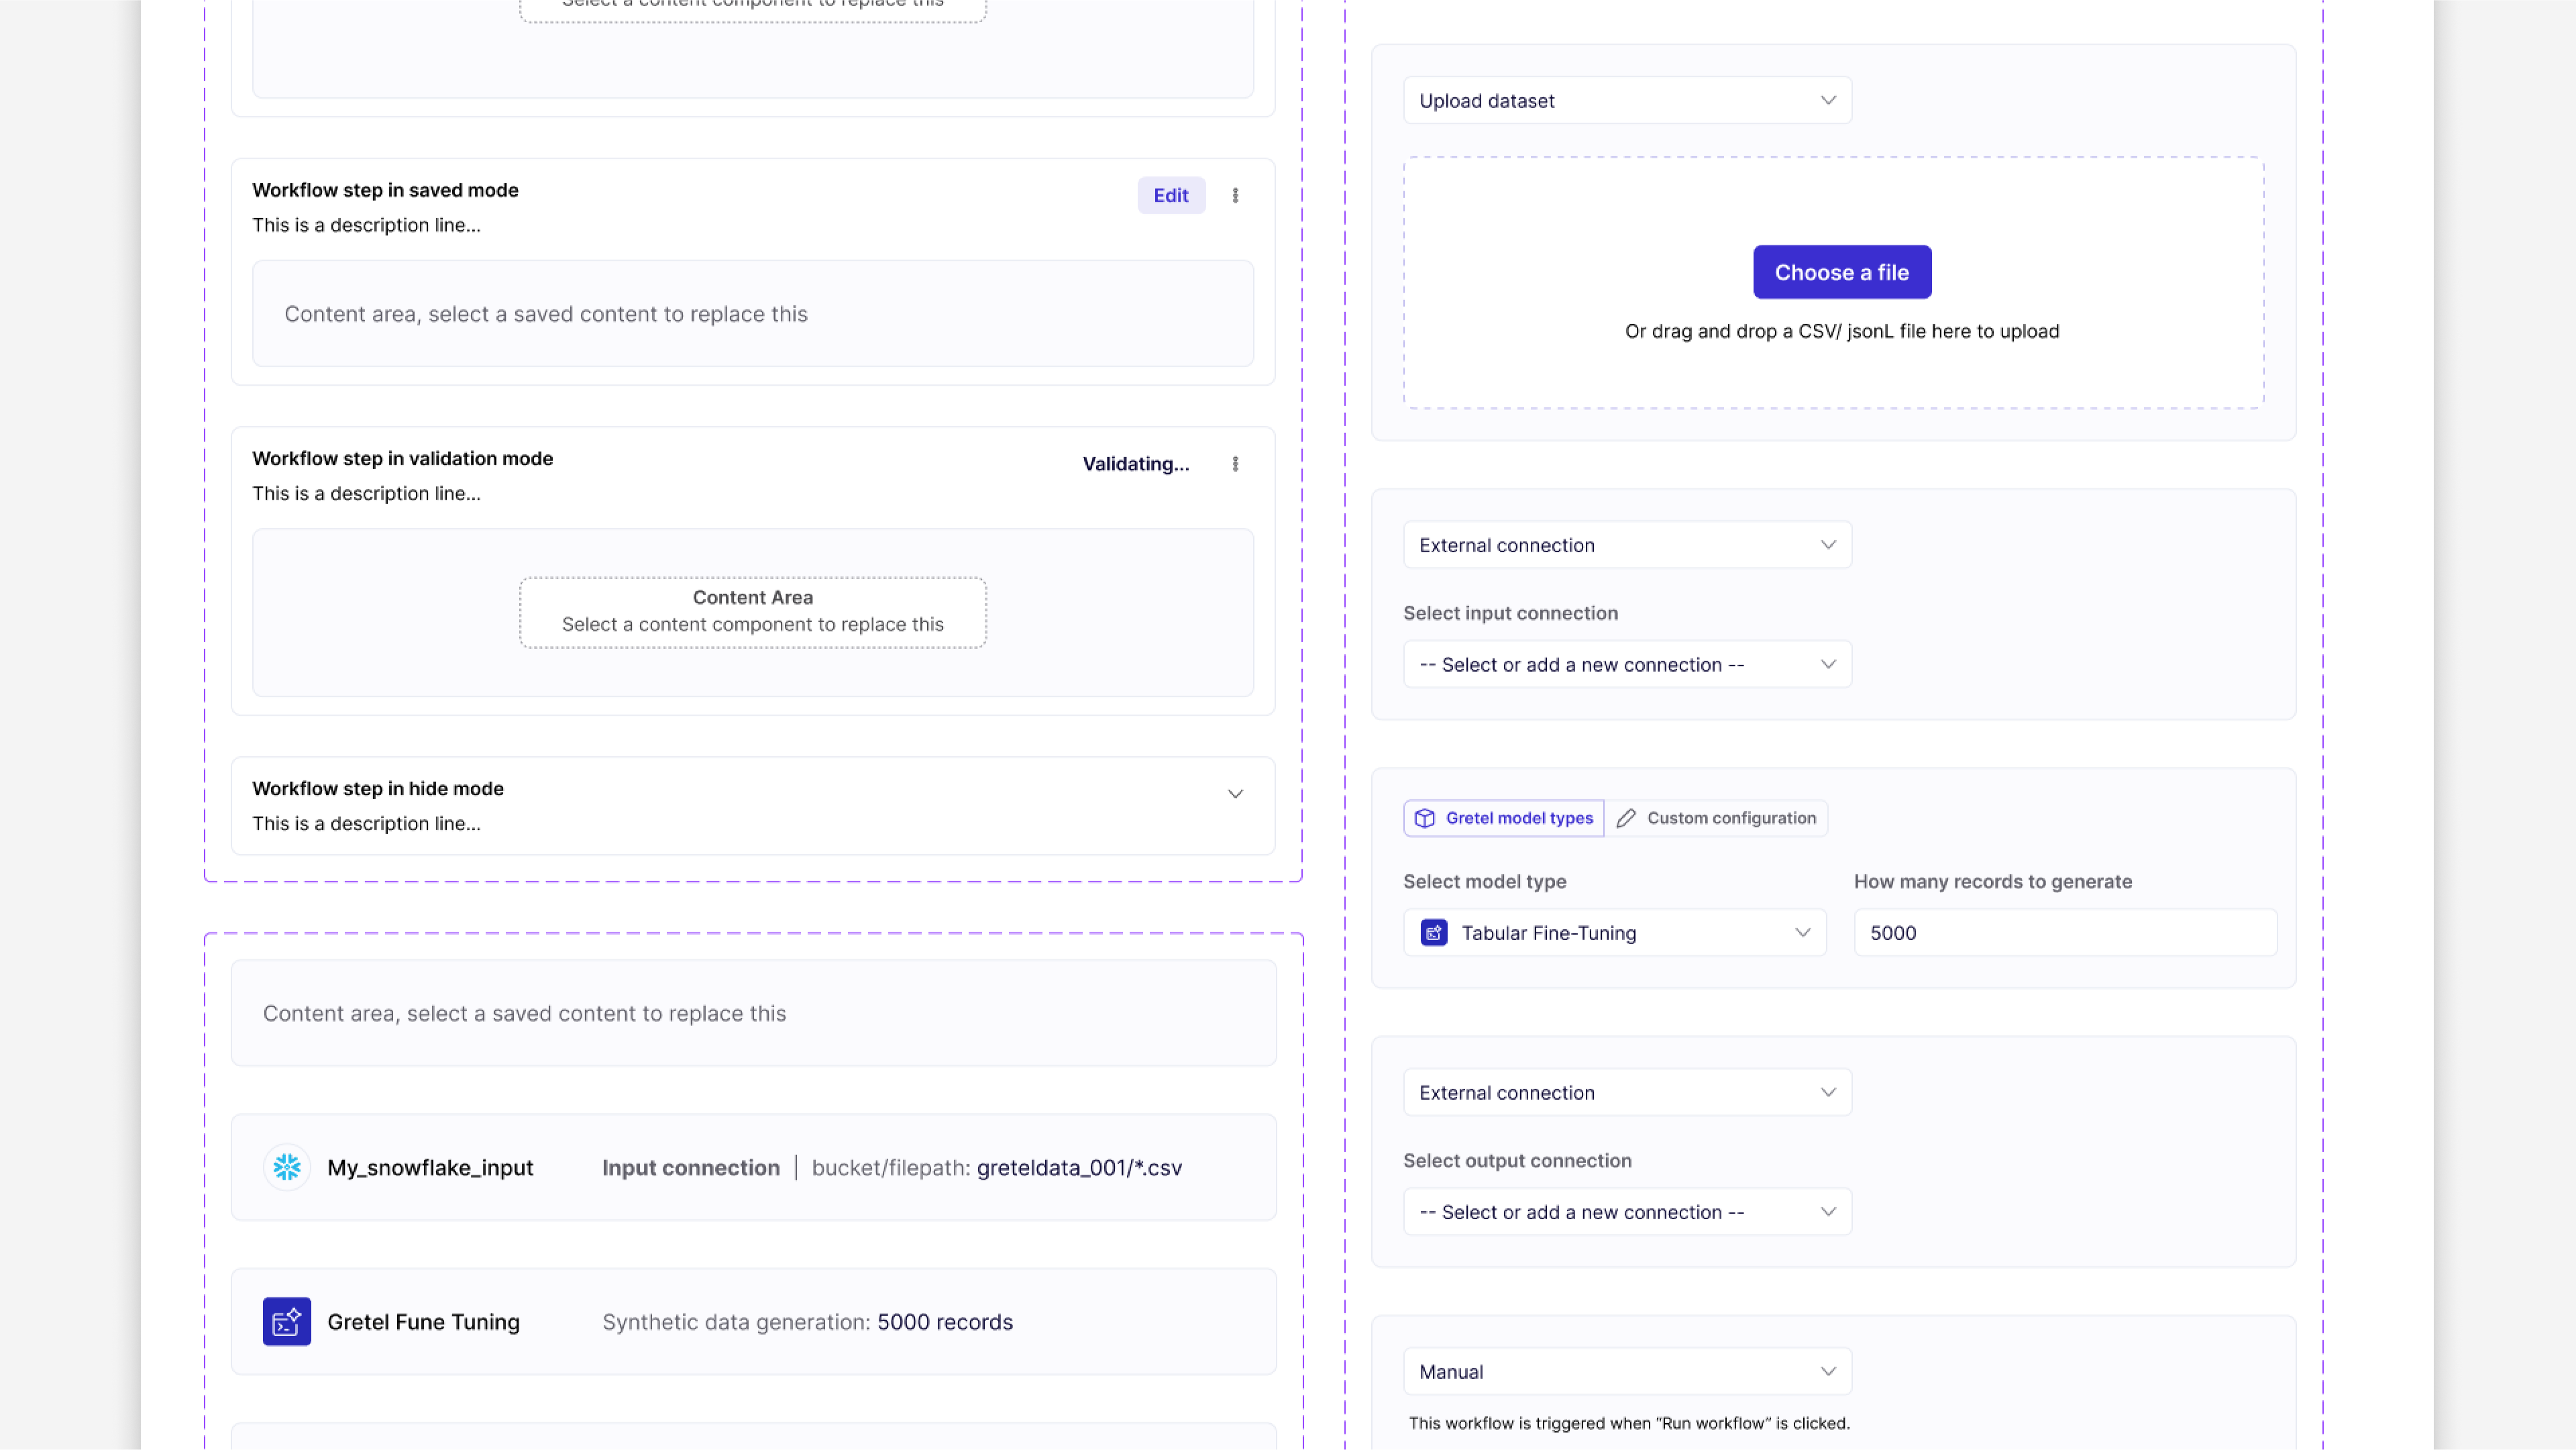Click pencil icon in Custom configuration
Image resolution: width=2576 pixels, height=1450 pixels.
pyautogui.click(x=1626, y=818)
